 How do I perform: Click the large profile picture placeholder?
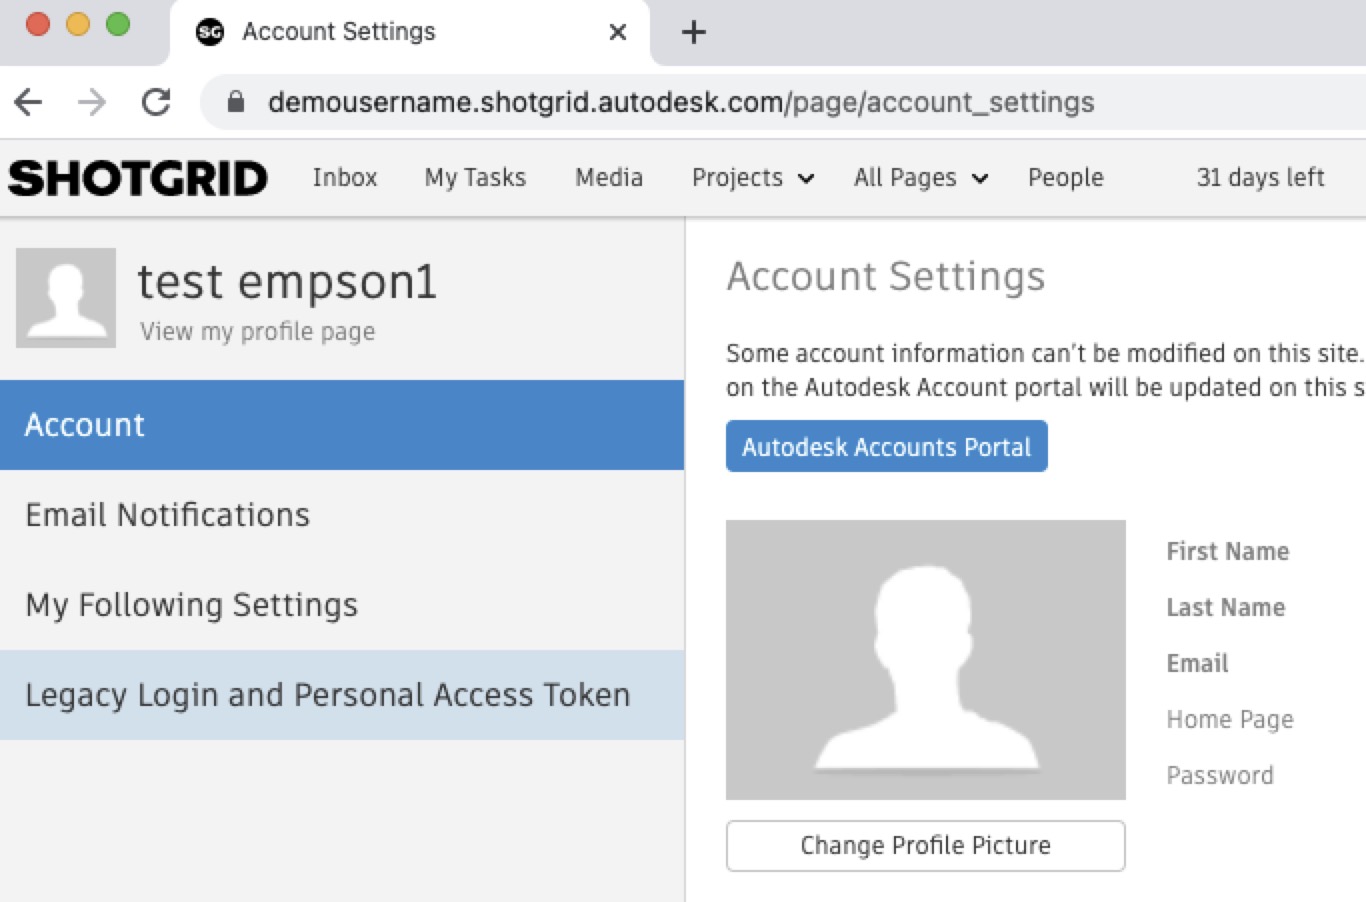click(x=925, y=659)
